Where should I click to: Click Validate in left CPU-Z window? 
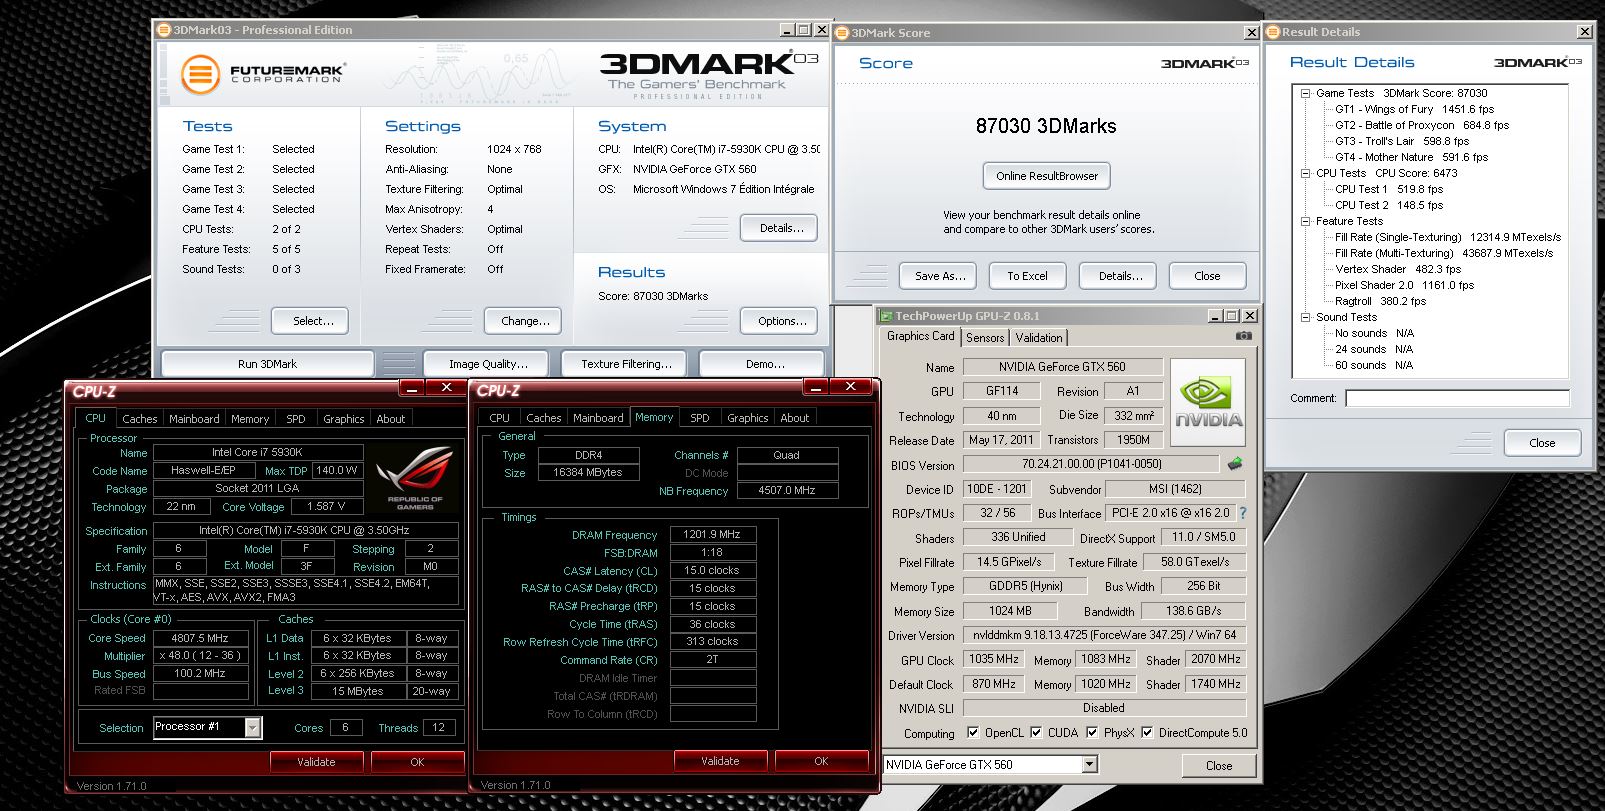click(x=316, y=762)
